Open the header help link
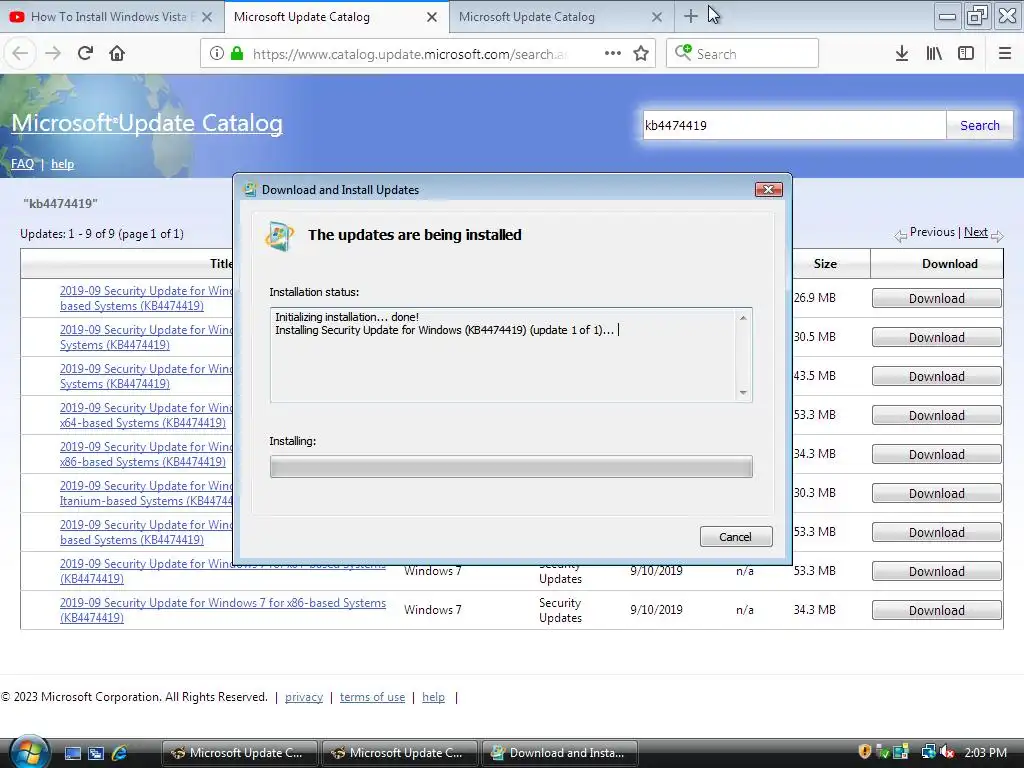 [63, 164]
